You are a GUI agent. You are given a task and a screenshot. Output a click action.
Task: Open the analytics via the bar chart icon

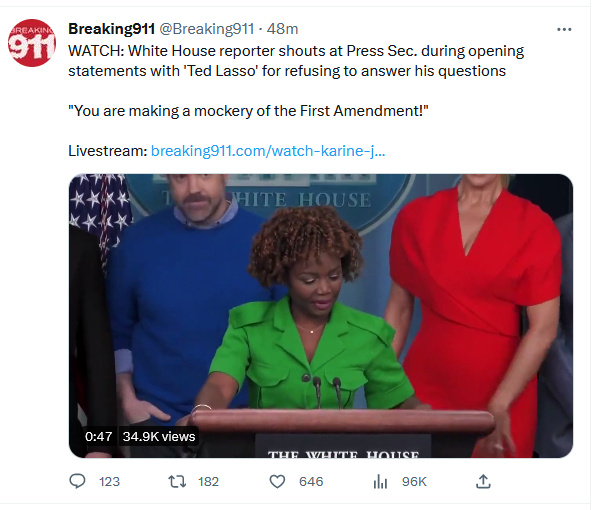point(380,482)
